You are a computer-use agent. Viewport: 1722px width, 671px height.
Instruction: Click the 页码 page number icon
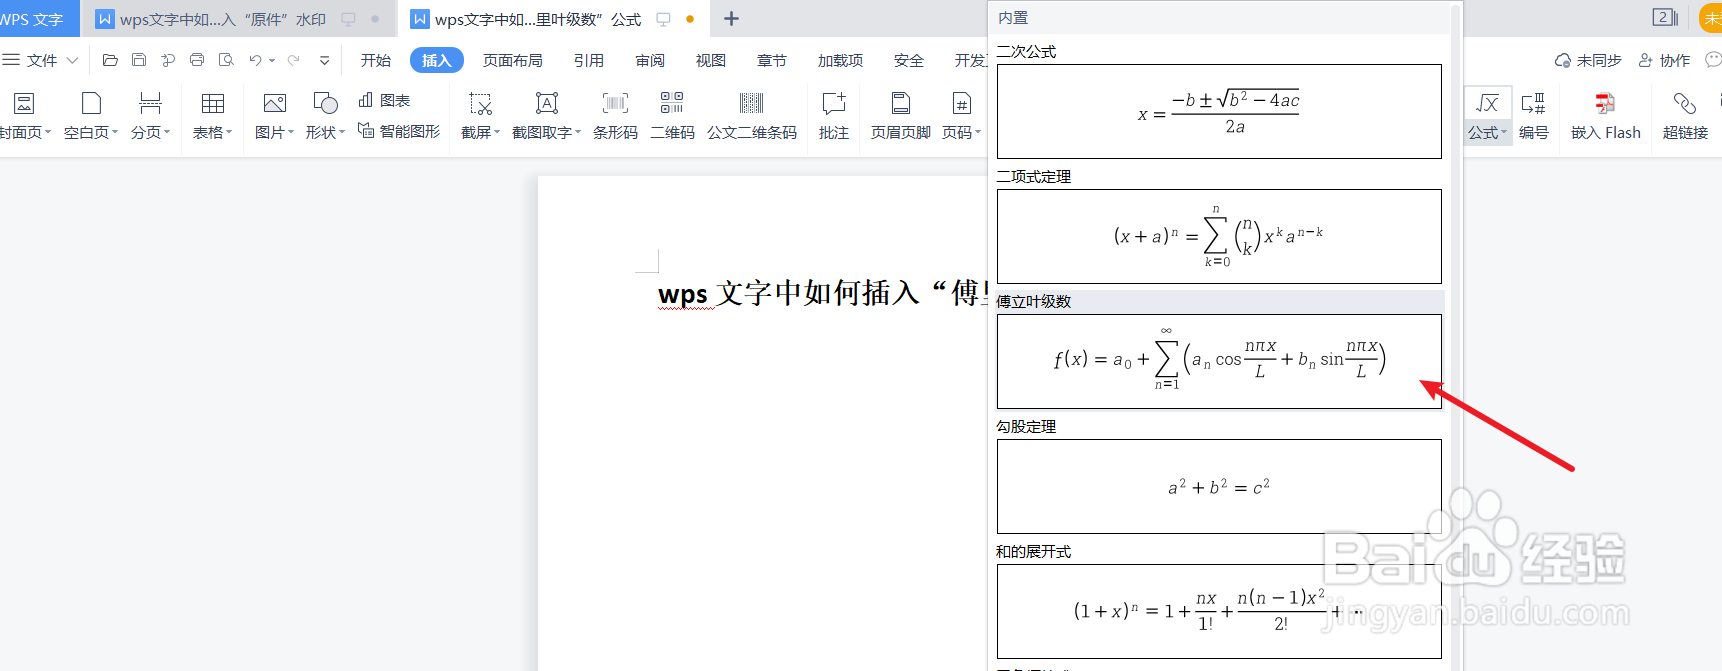pos(961,103)
